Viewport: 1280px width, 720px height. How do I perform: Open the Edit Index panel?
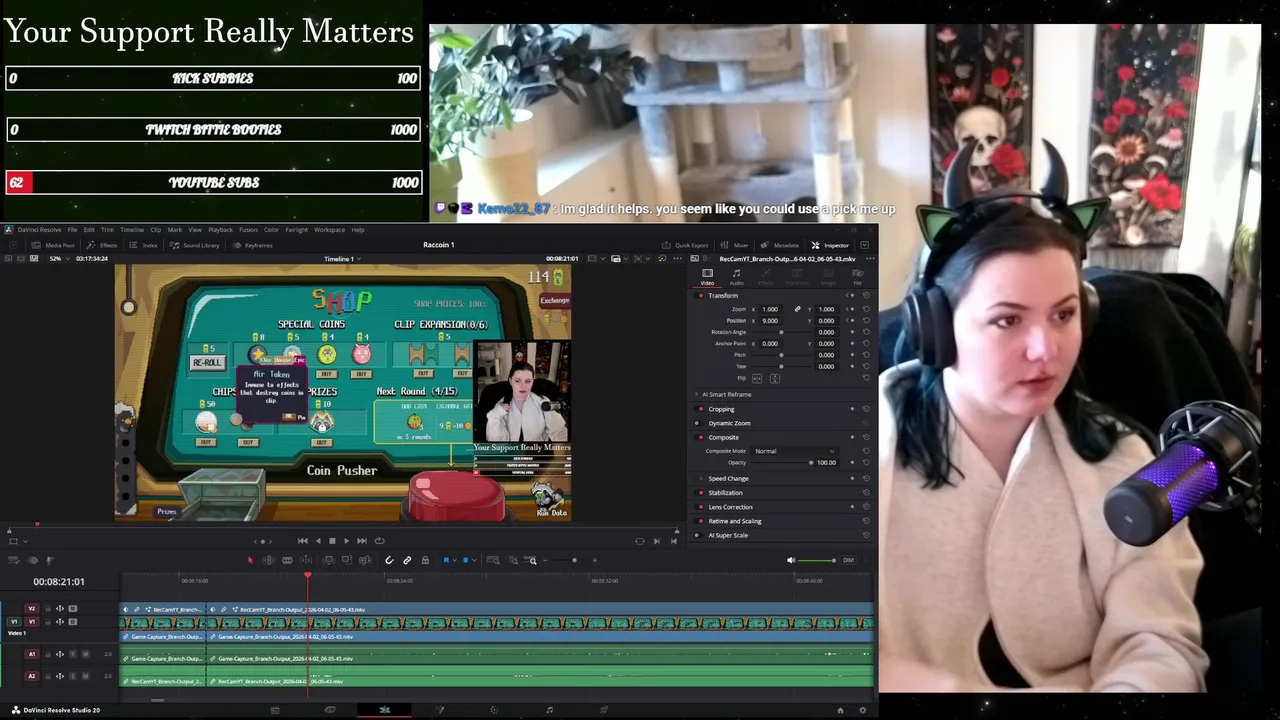pyautogui.click(x=144, y=245)
